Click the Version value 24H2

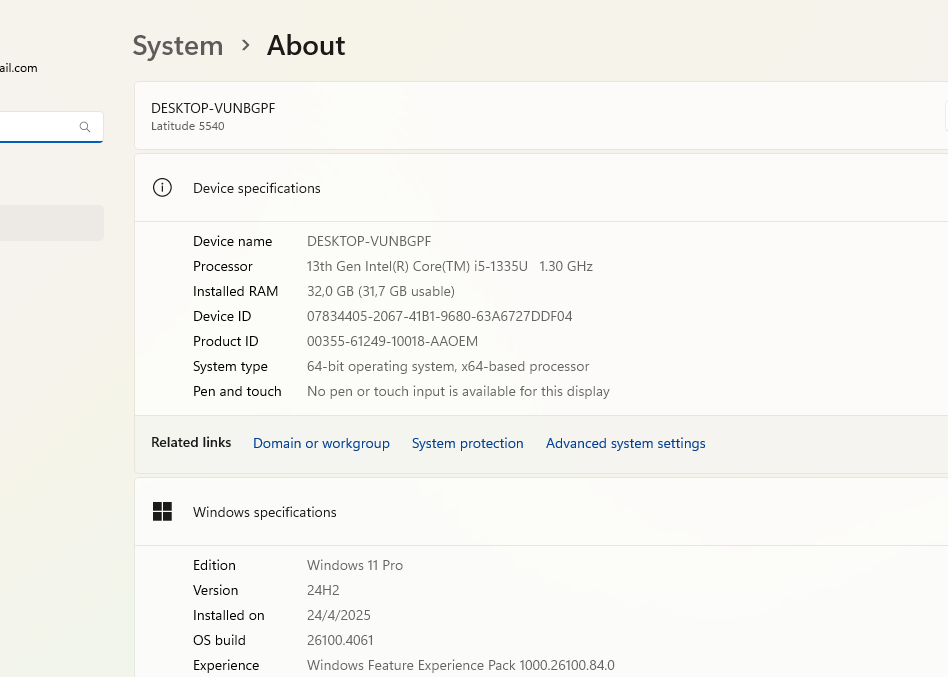click(323, 590)
